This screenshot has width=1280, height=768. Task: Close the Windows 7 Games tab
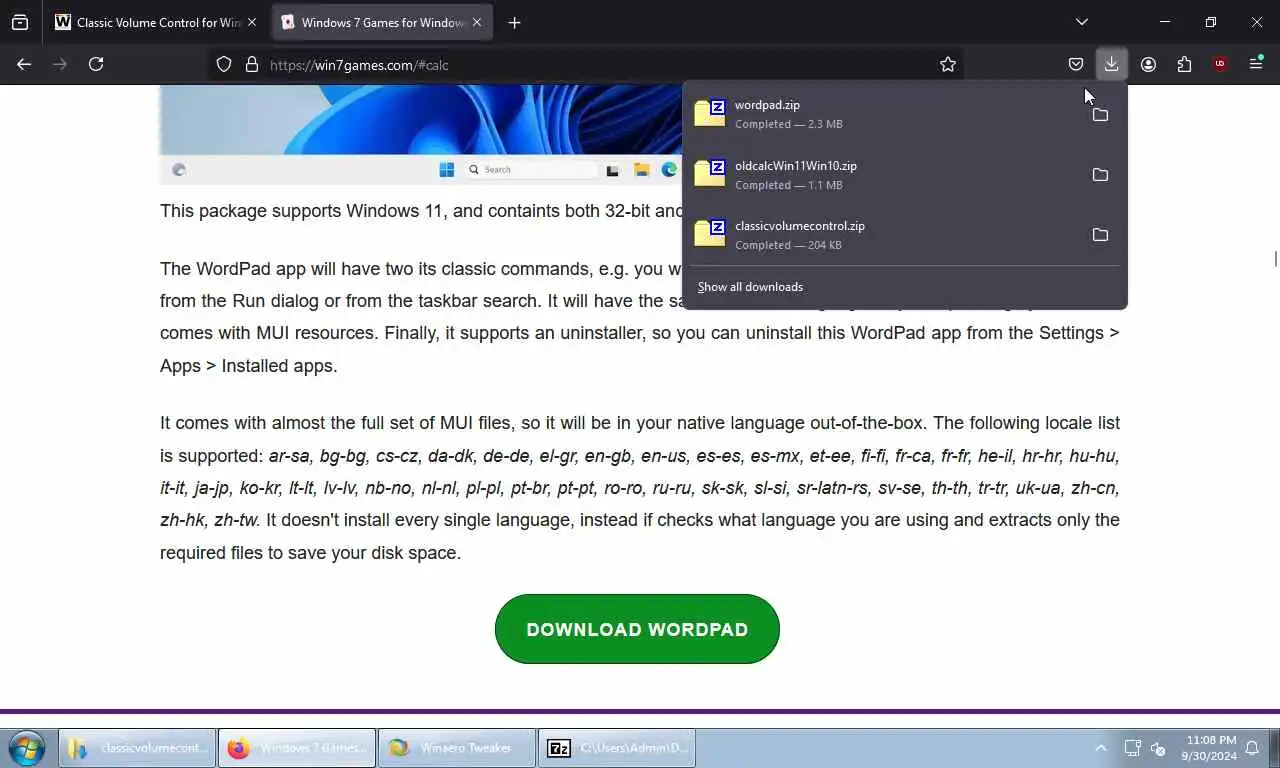(x=477, y=22)
